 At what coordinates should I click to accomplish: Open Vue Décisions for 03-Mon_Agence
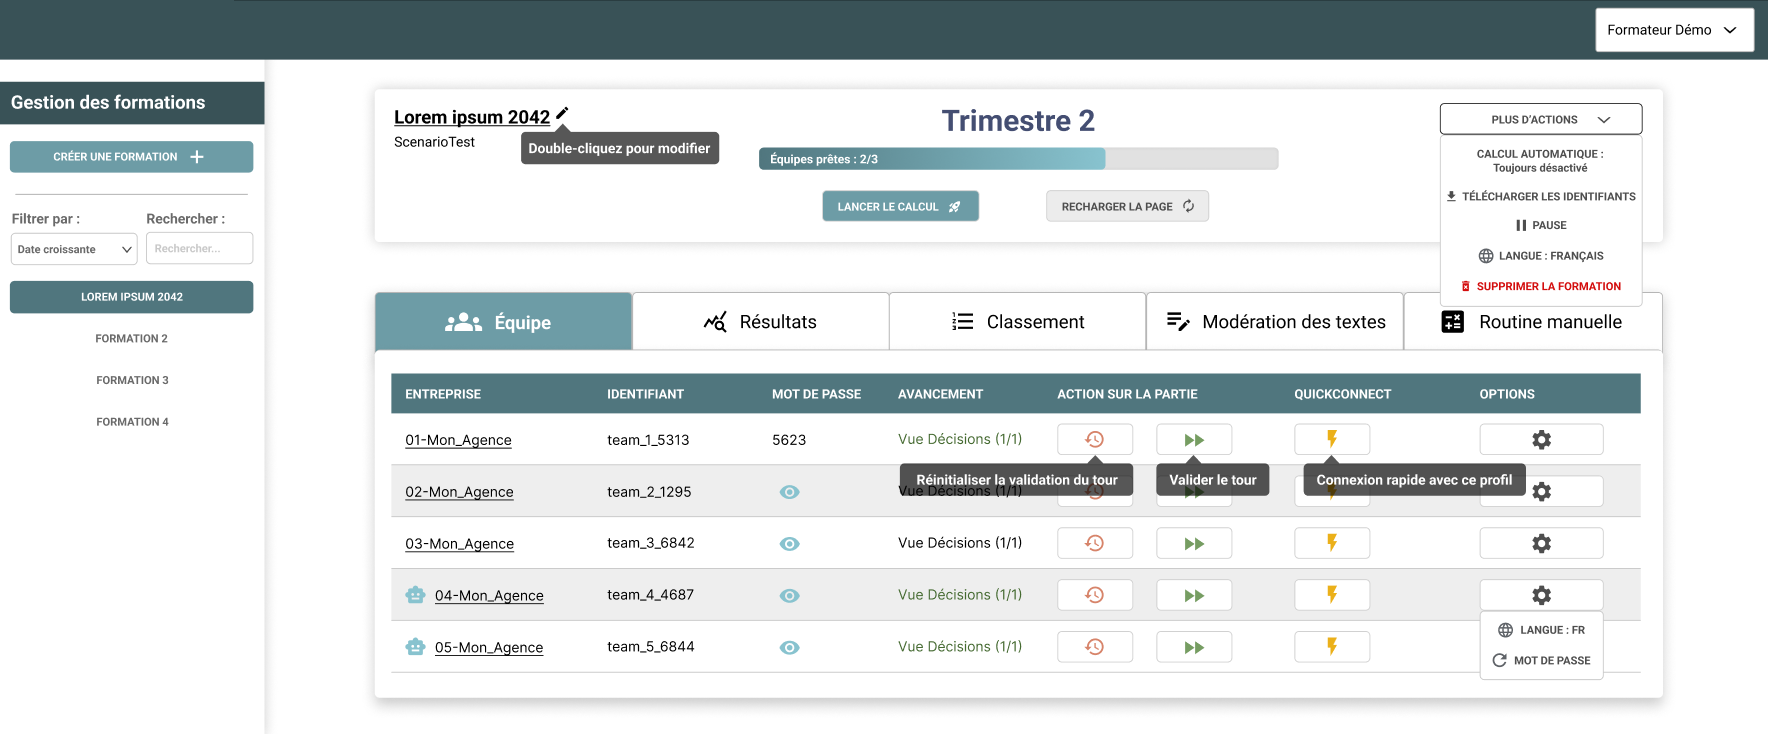tap(960, 543)
